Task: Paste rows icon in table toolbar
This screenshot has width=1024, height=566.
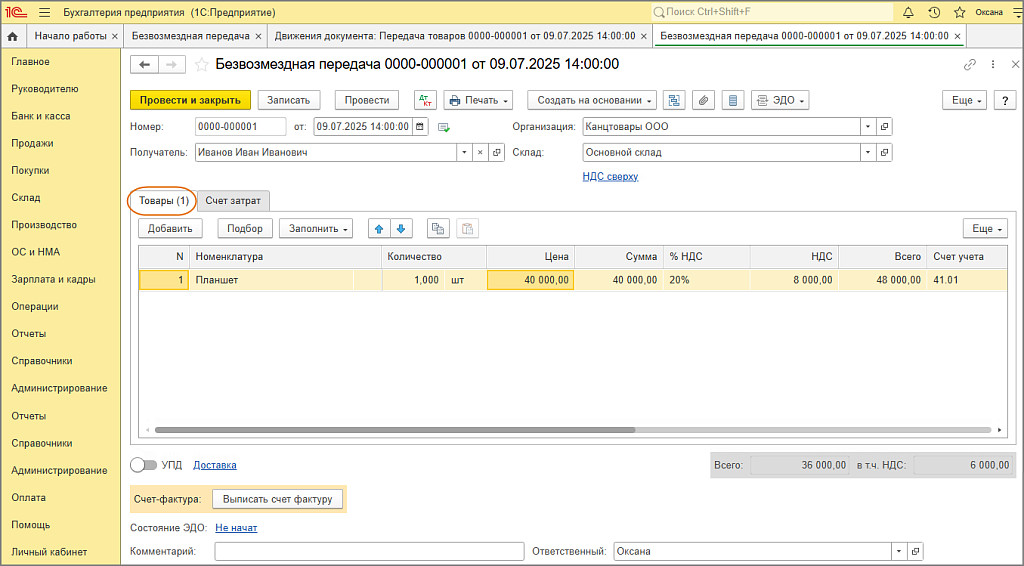Action: pyautogui.click(x=467, y=228)
